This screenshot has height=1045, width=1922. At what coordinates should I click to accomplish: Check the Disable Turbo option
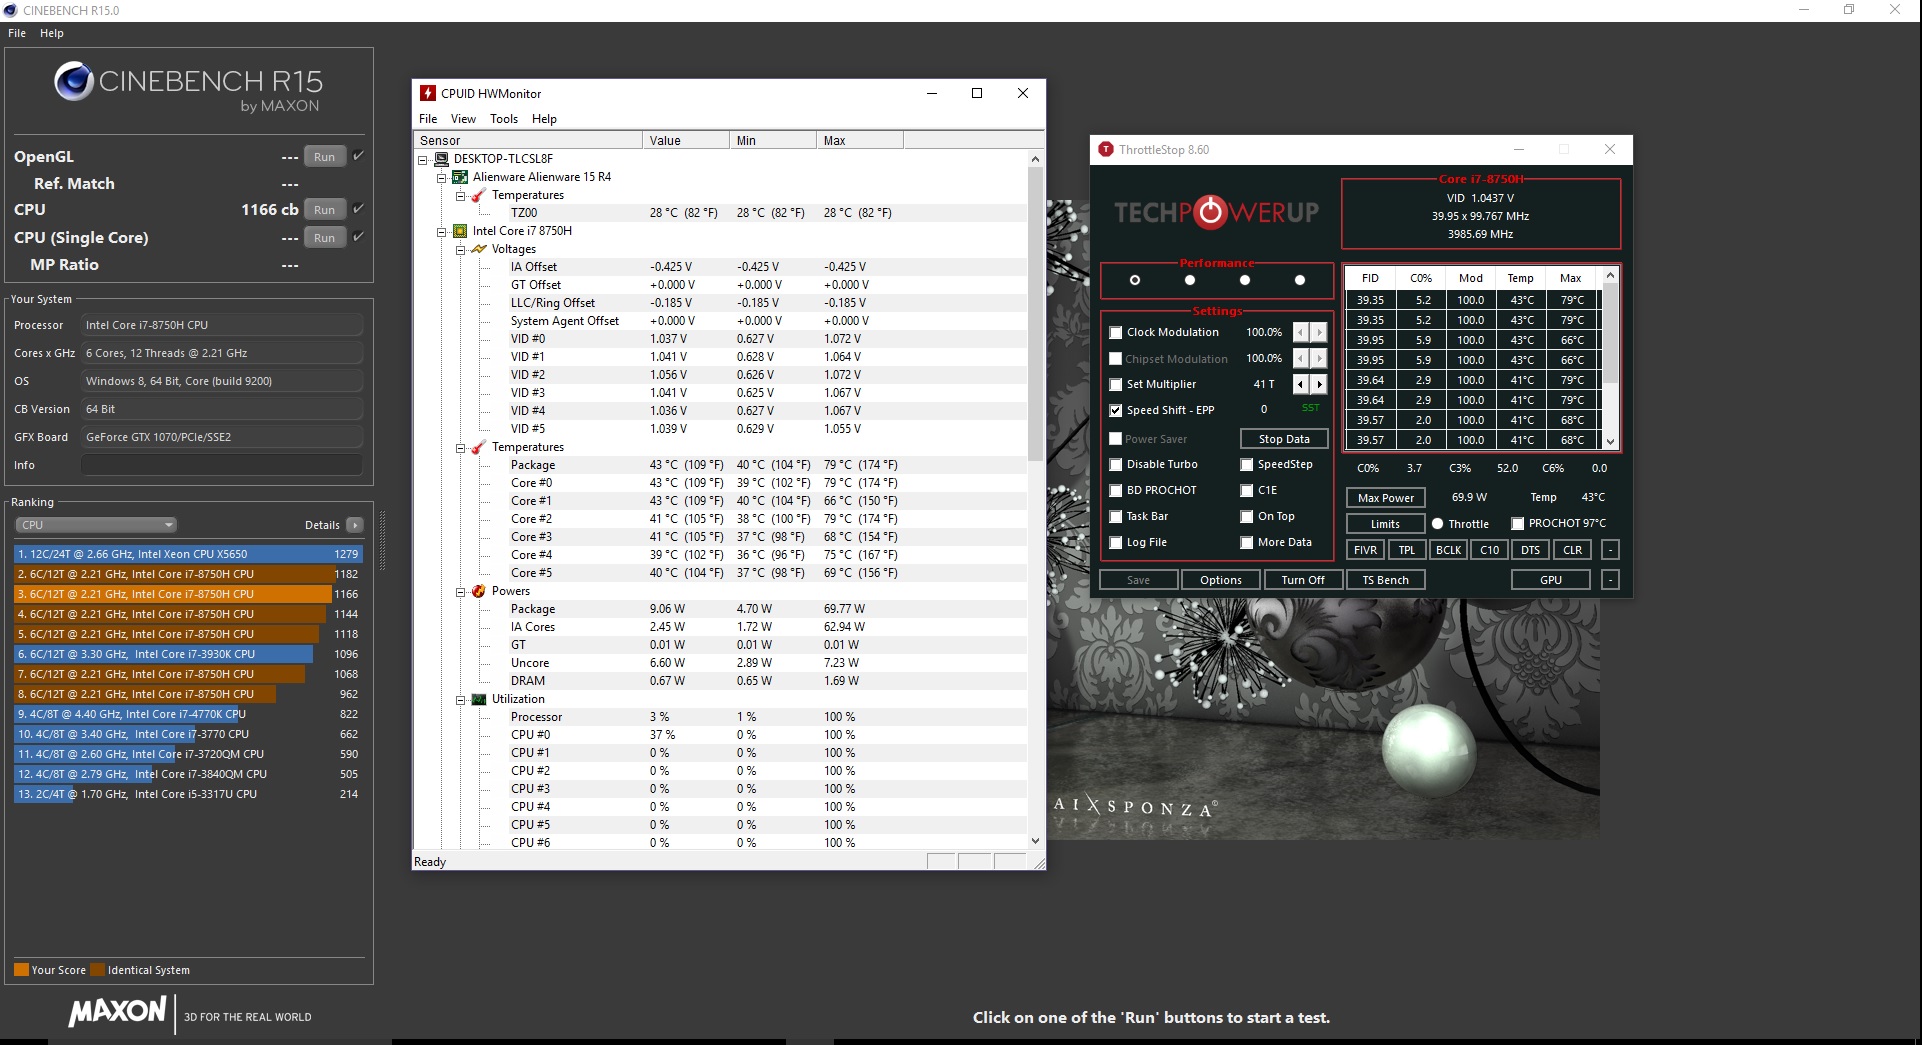(x=1116, y=464)
